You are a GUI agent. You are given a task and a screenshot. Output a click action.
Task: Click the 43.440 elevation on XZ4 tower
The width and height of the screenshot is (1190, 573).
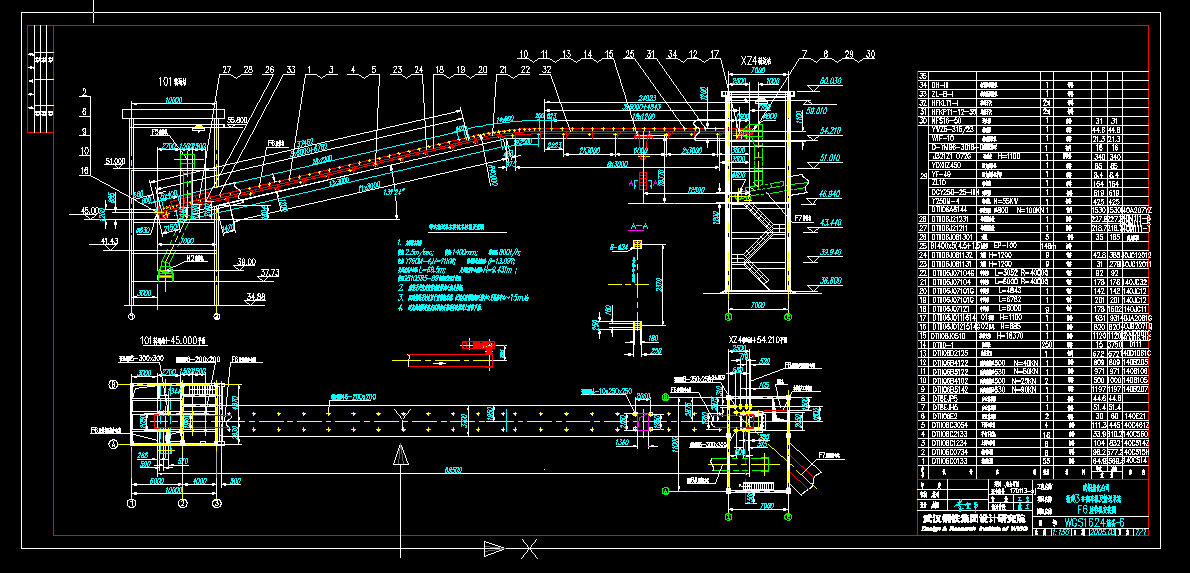pos(830,223)
